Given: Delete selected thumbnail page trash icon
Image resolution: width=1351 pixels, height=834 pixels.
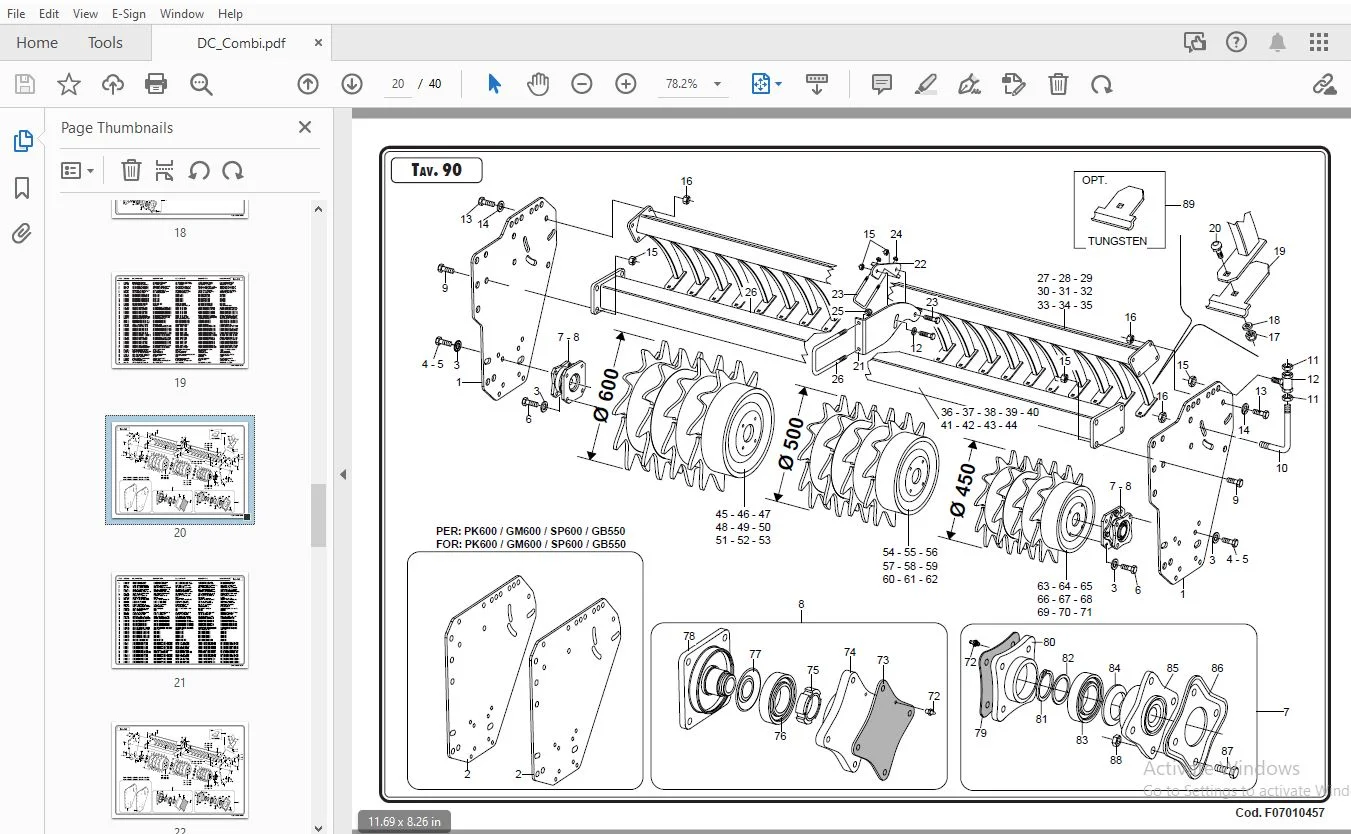Looking at the screenshot, I should (x=131, y=171).
